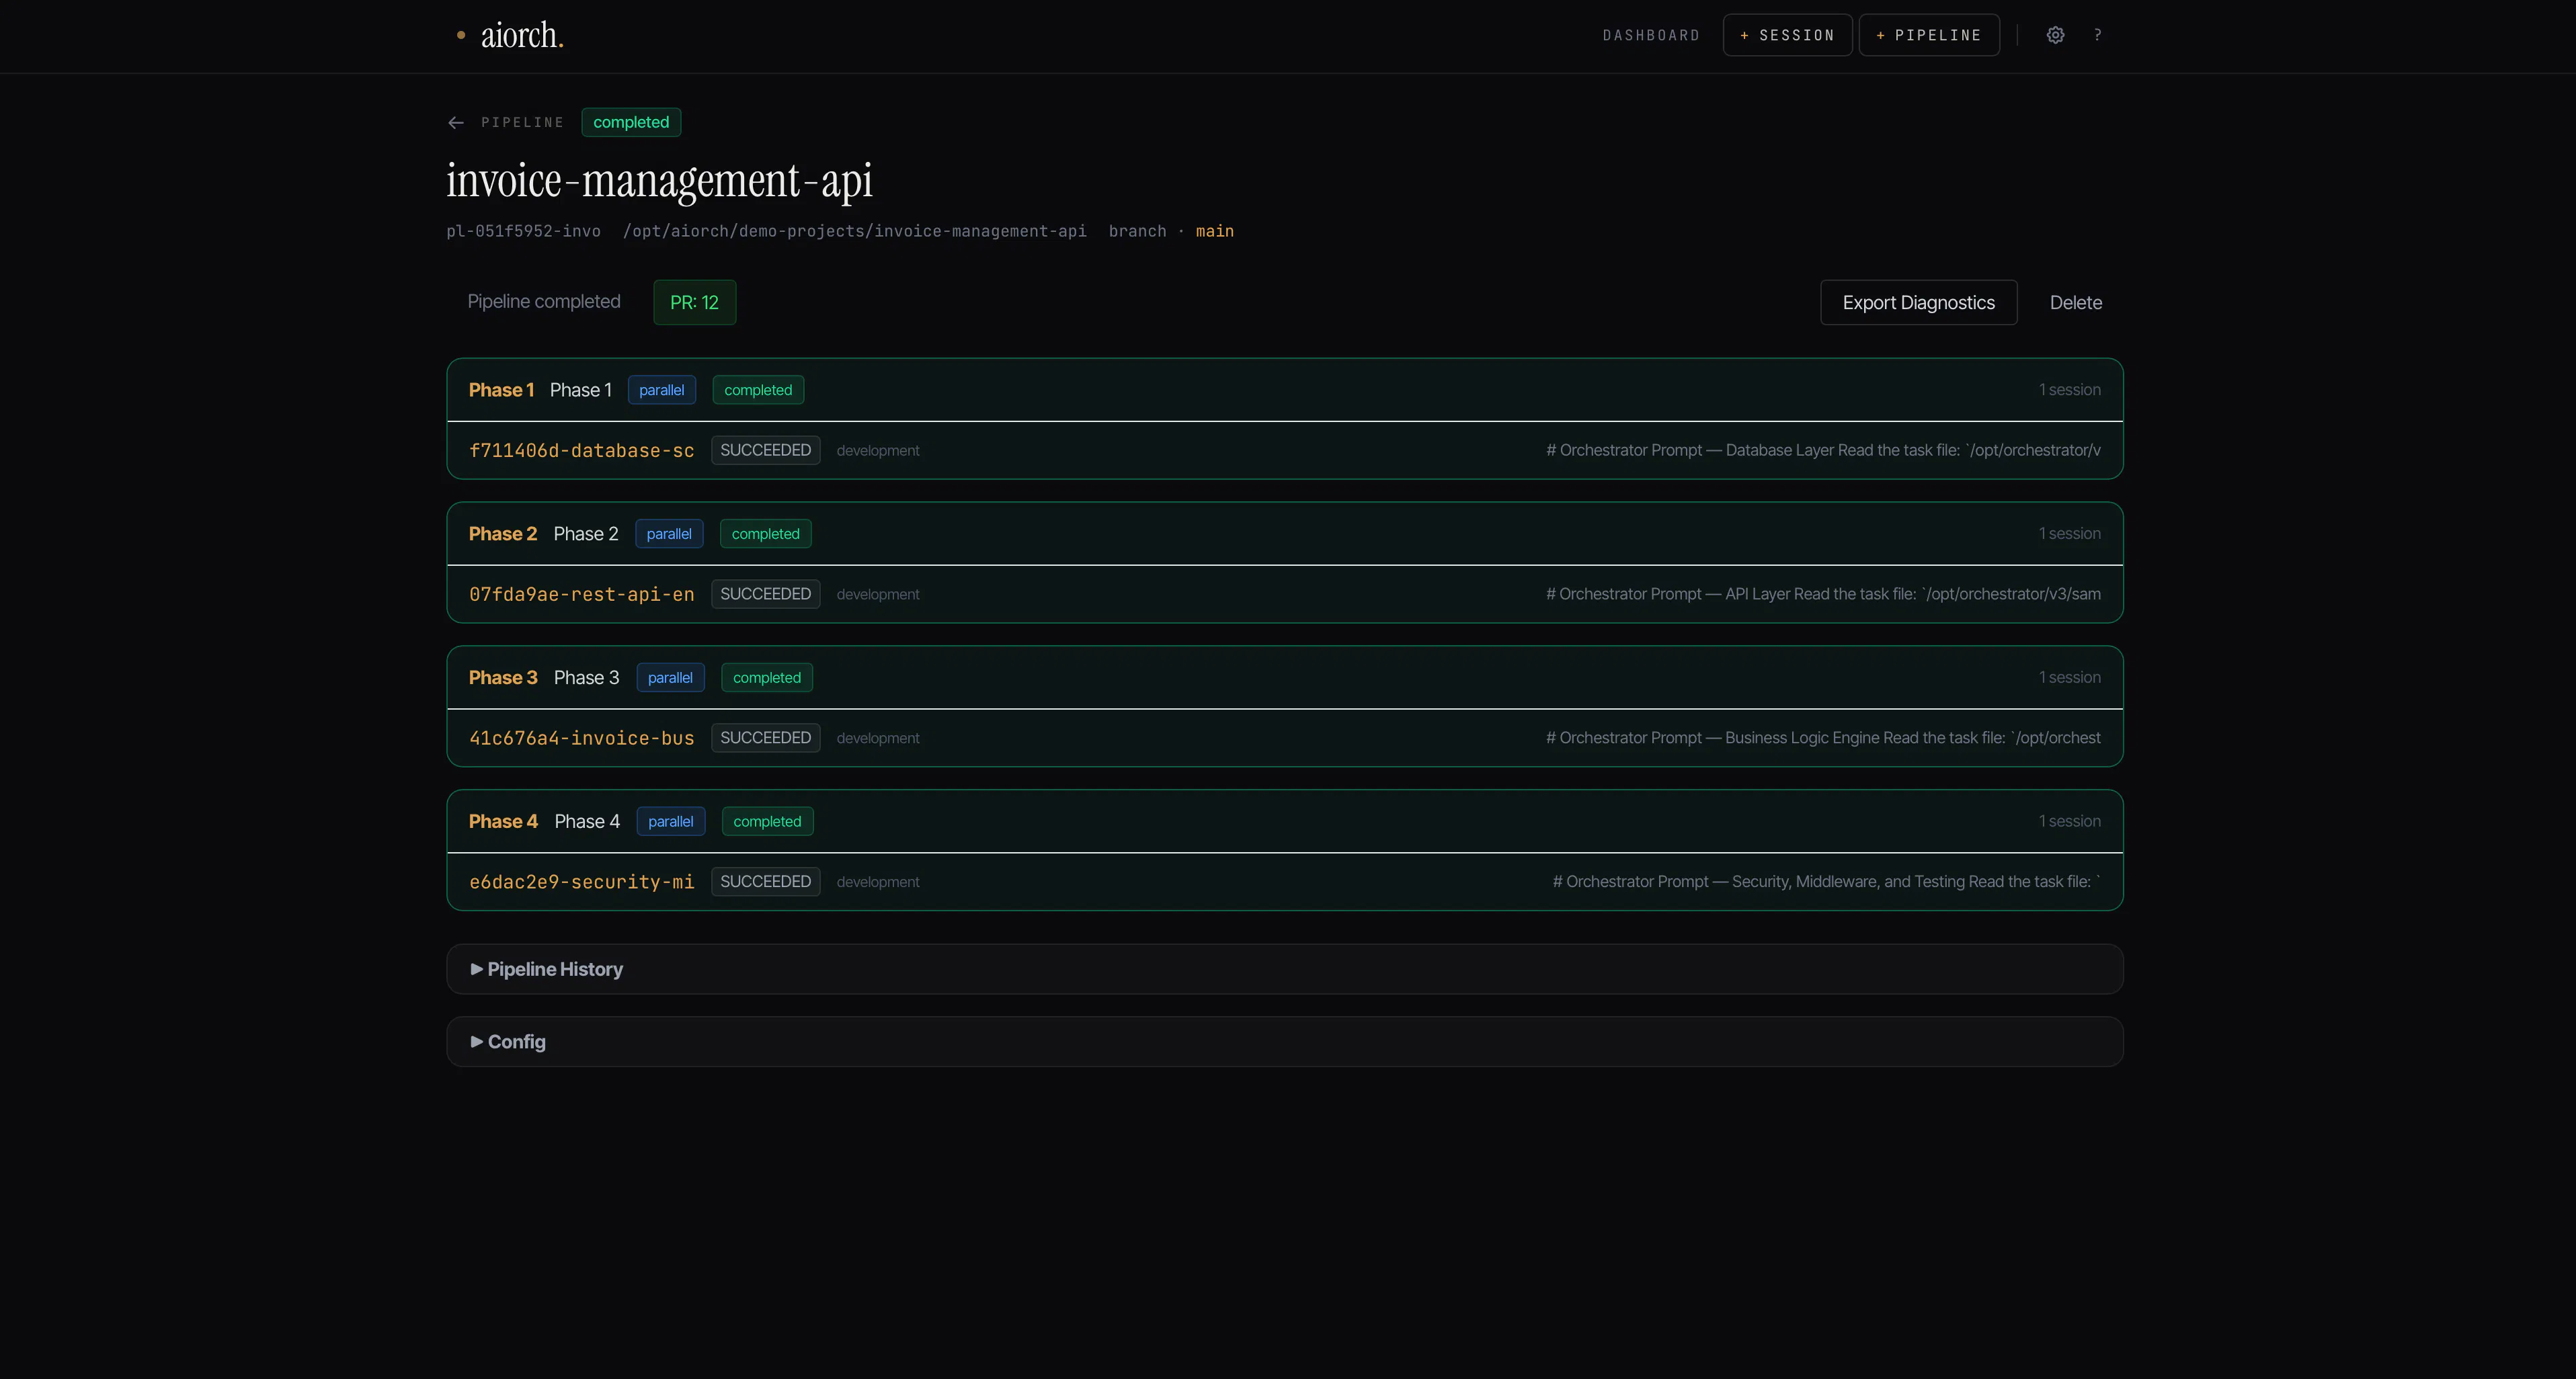Expand the Pipeline History section
This screenshot has height=1379, width=2576.
(x=1285, y=969)
